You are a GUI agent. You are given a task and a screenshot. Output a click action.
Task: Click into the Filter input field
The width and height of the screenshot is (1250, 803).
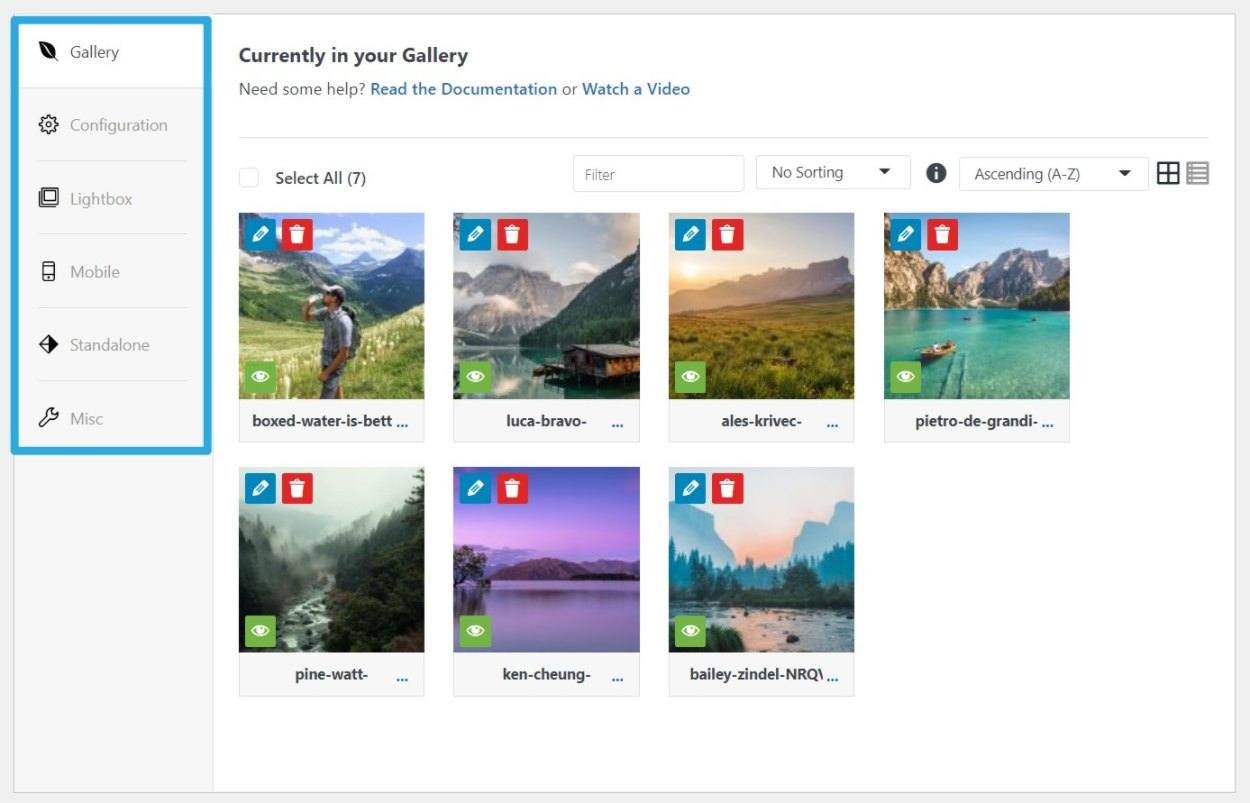[658, 173]
